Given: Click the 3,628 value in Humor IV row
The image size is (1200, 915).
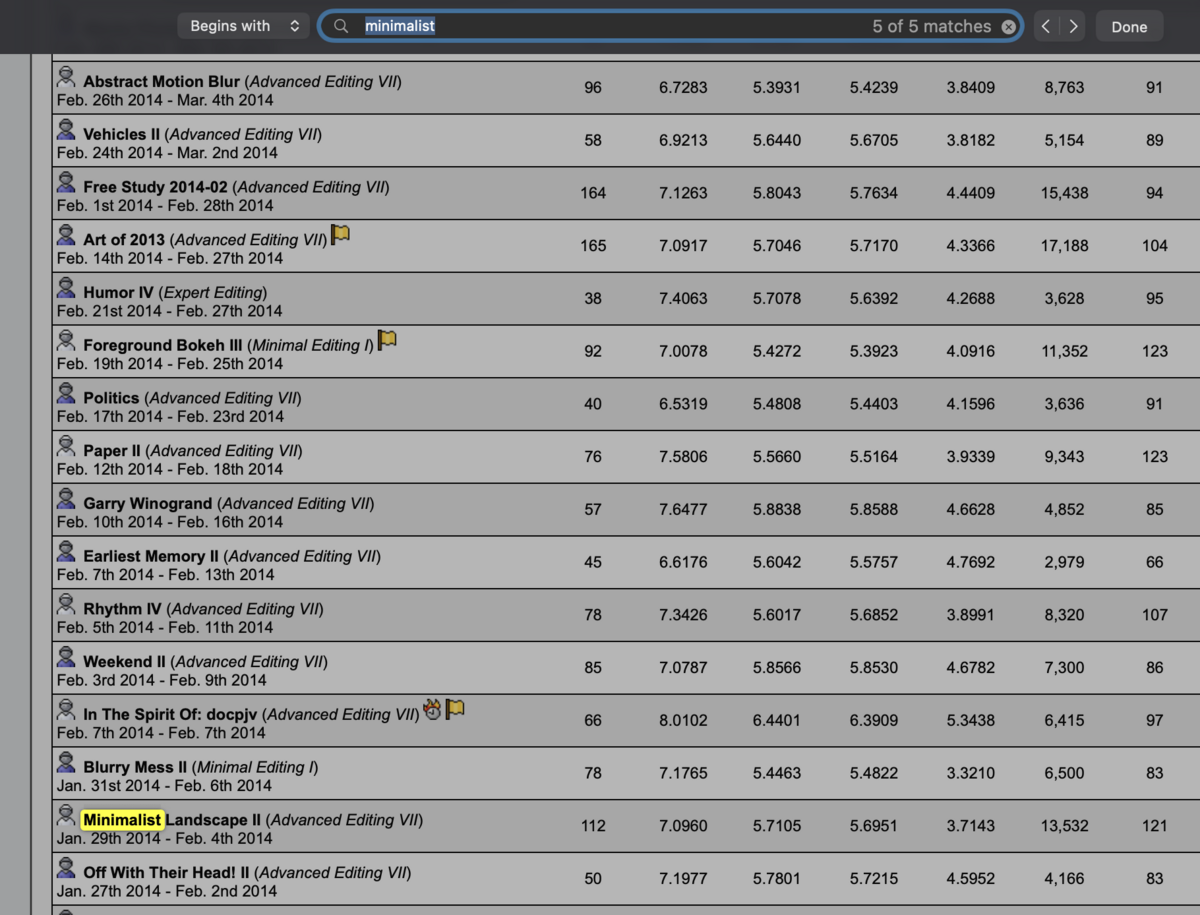Looking at the screenshot, I should 1064,299.
